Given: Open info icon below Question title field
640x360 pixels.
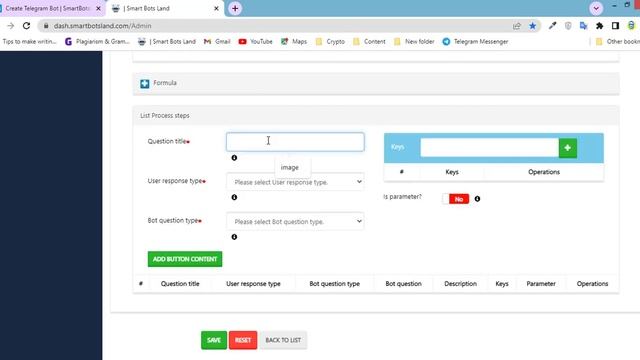Looking at the screenshot, I should pyautogui.click(x=234, y=158).
